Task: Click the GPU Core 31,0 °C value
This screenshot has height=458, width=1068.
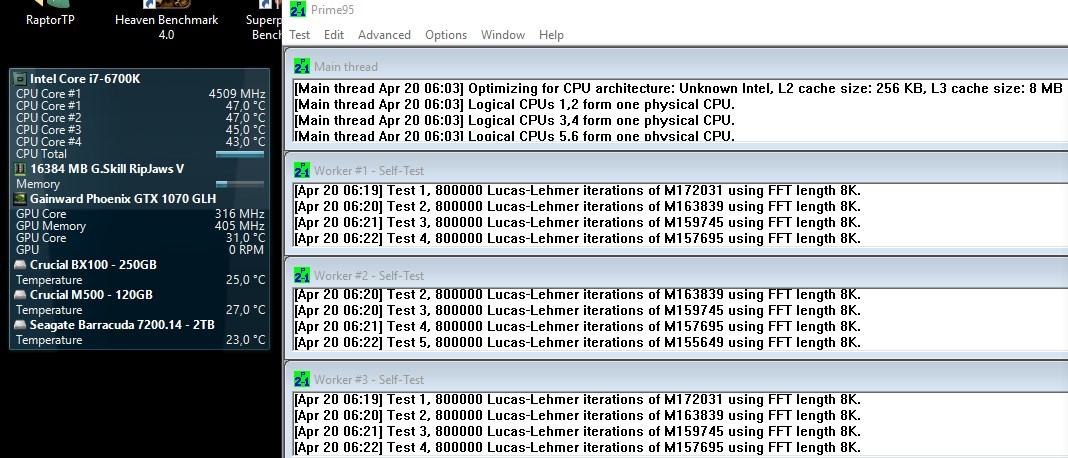Action: point(245,238)
